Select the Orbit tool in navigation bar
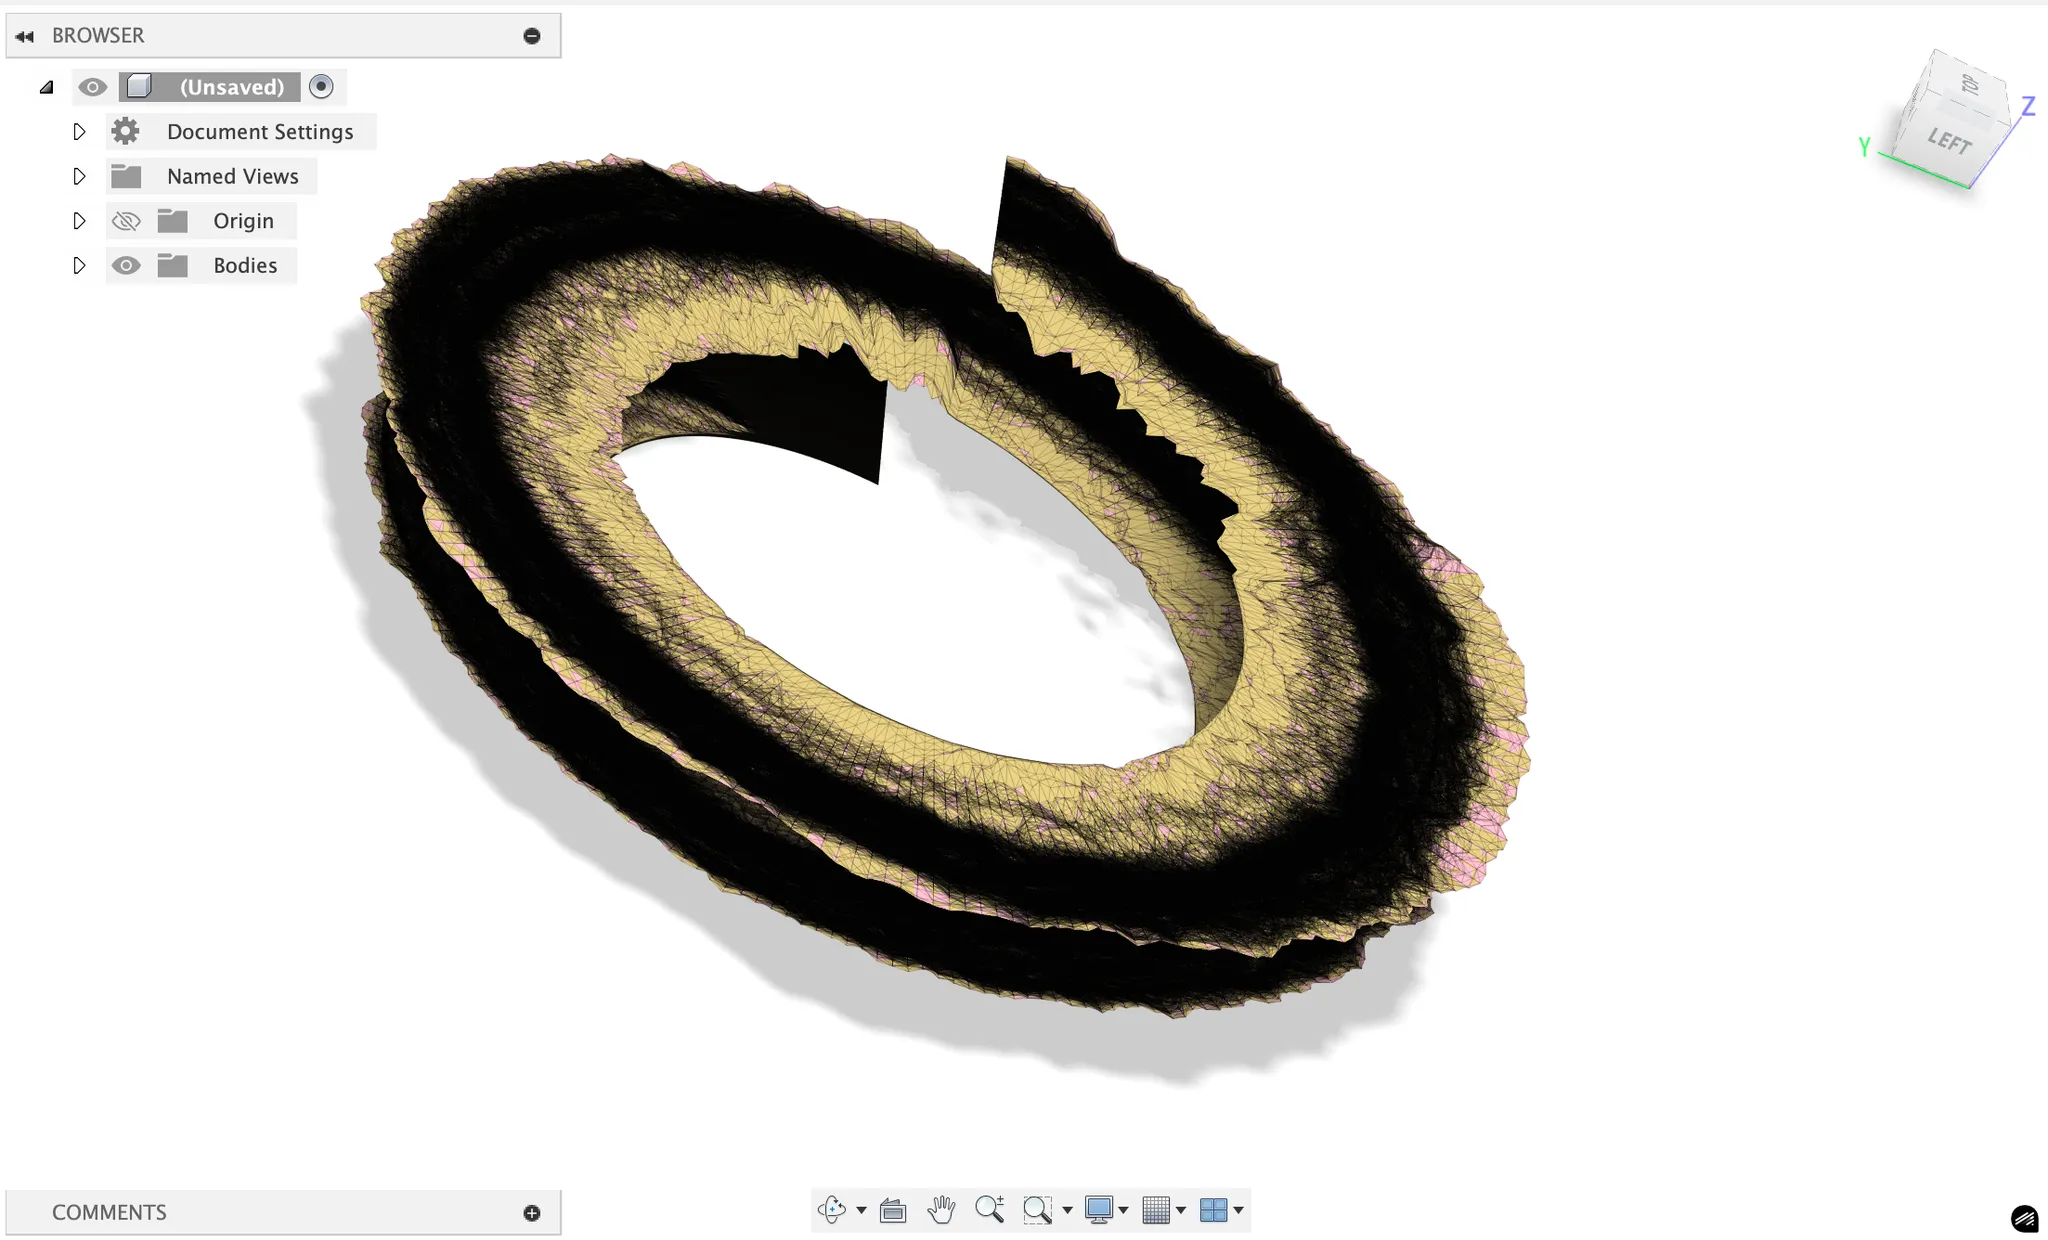 pos(832,1210)
